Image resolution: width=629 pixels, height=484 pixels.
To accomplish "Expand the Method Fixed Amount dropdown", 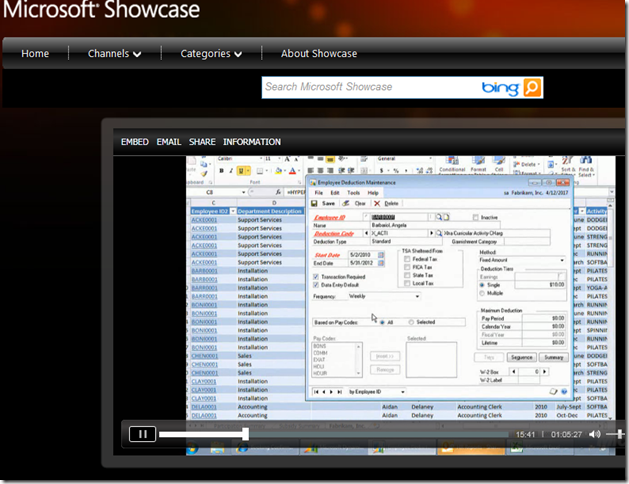I will (562, 260).
